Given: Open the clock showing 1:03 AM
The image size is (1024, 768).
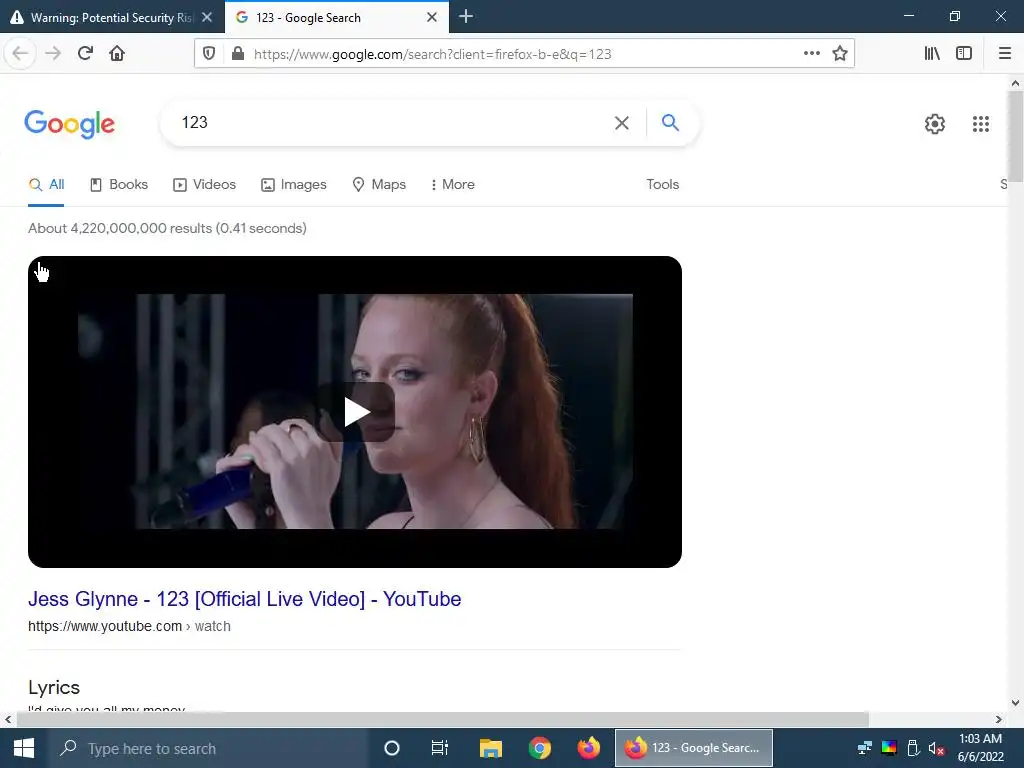Looking at the screenshot, I should [x=980, y=748].
